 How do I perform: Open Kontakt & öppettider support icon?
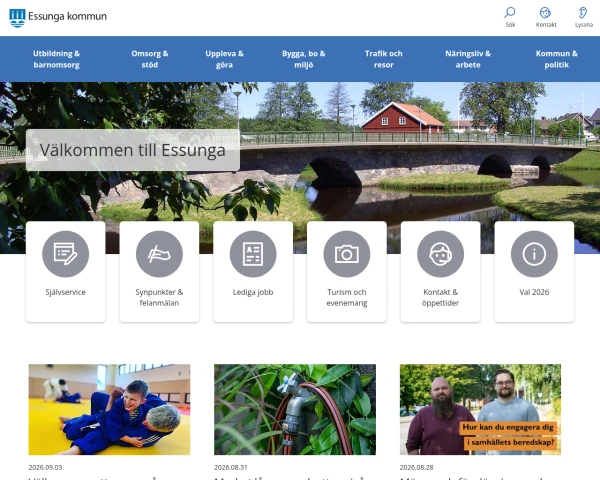click(x=440, y=254)
